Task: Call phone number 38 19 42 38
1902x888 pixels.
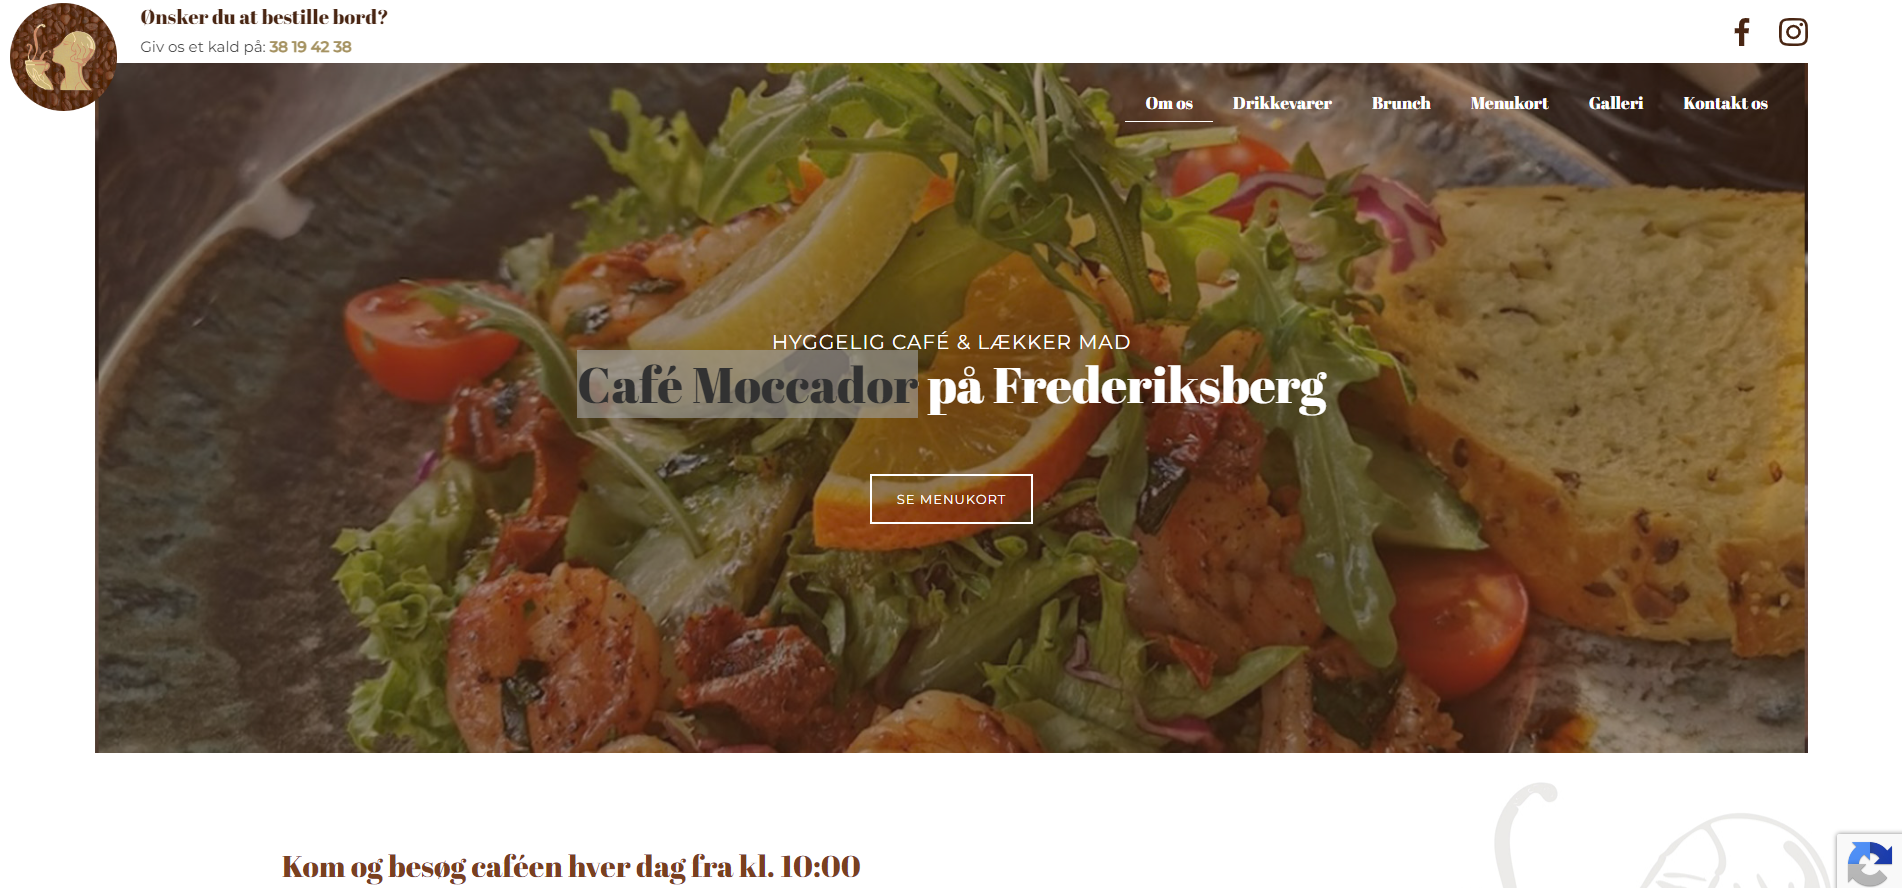Action: pyautogui.click(x=310, y=47)
